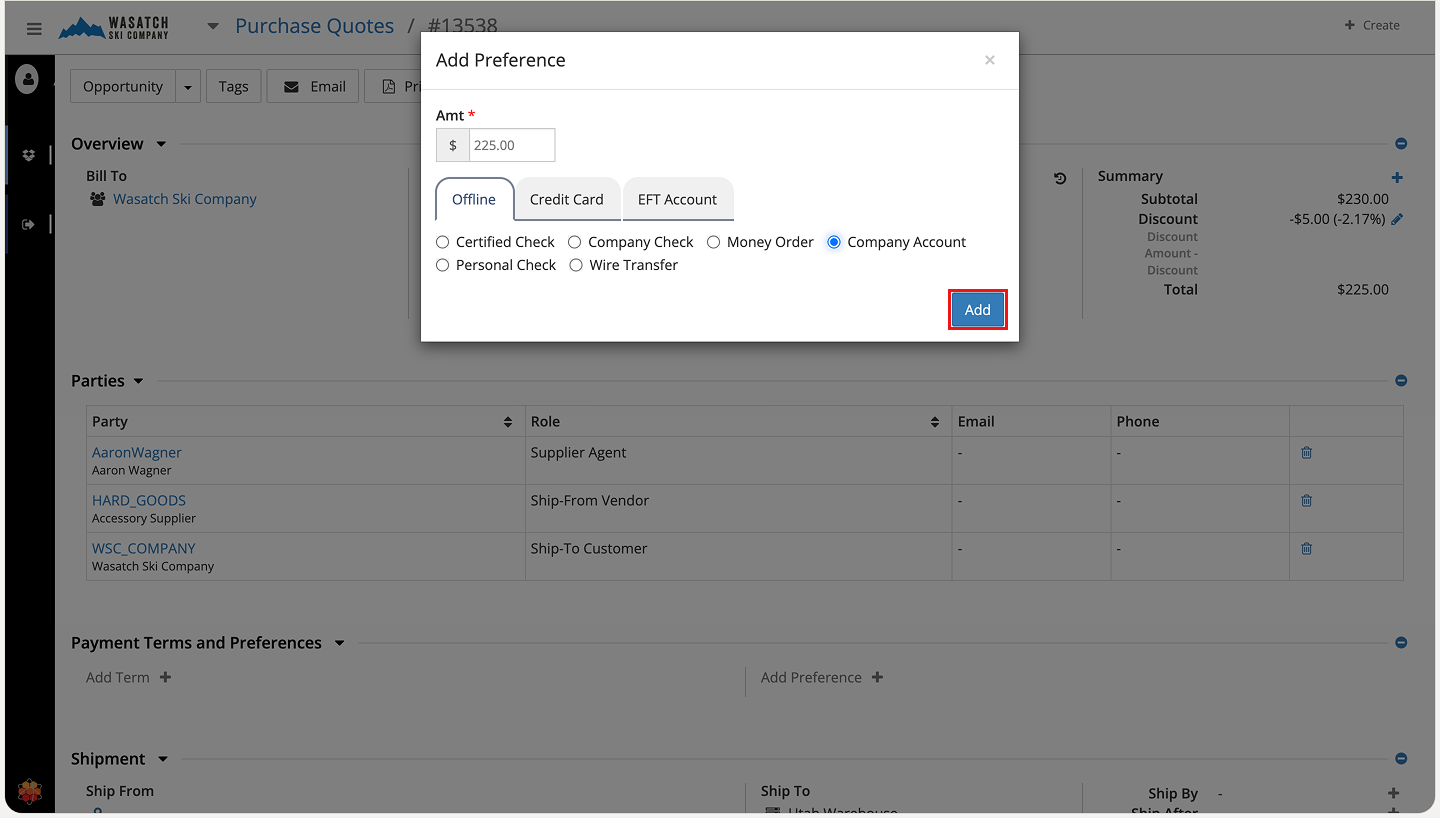Choose Wire Transfer payment method
This screenshot has height=818, width=1440.
click(x=576, y=265)
